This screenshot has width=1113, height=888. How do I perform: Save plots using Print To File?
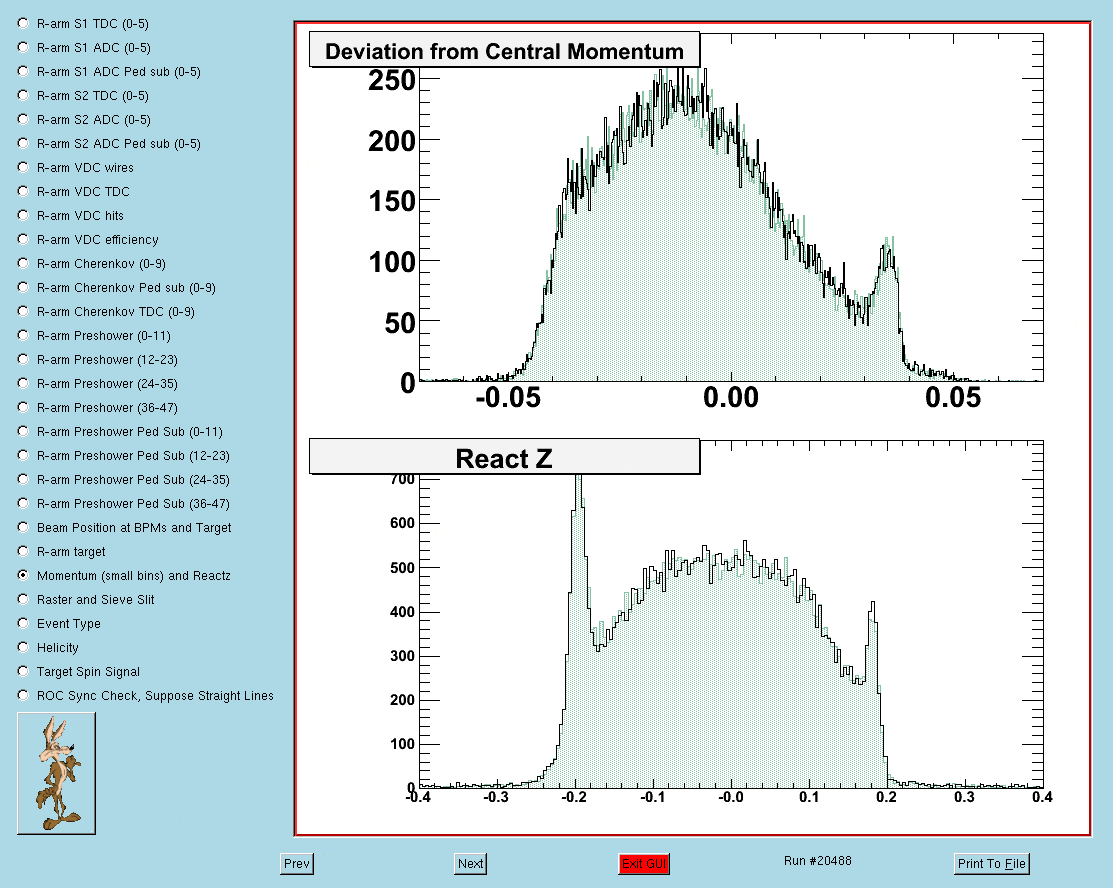(992, 864)
